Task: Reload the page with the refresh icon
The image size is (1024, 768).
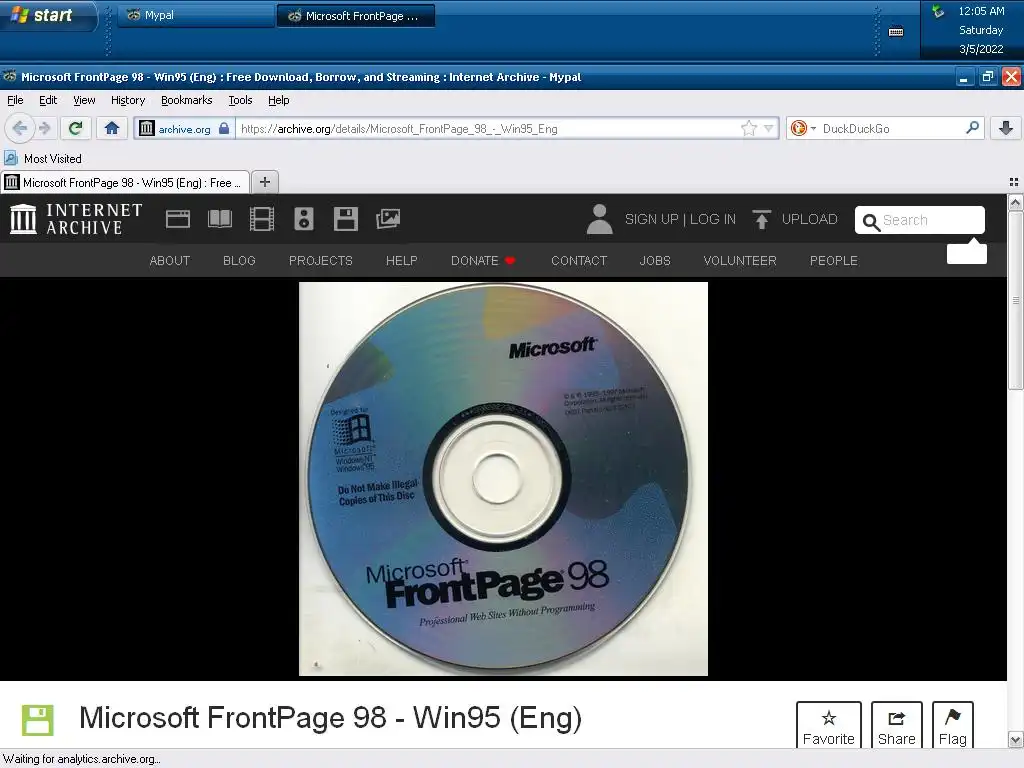Action: pyautogui.click(x=76, y=128)
